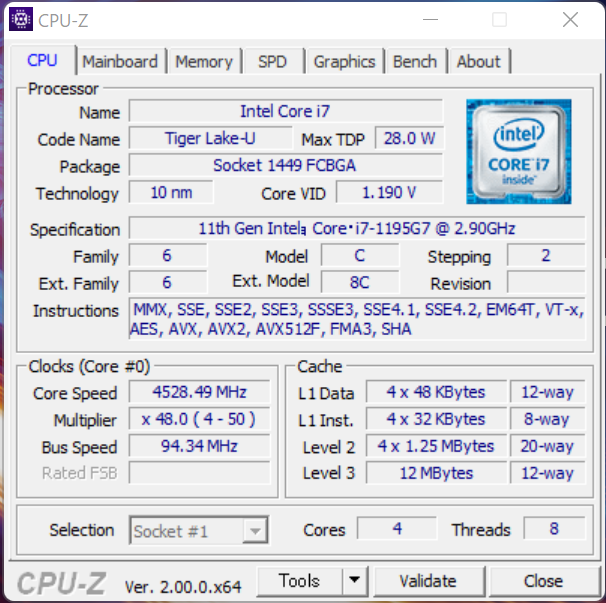The height and width of the screenshot is (603, 606).
Task: Close the window with the X icon
Action: pyautogui.click(x=570, y=19)
